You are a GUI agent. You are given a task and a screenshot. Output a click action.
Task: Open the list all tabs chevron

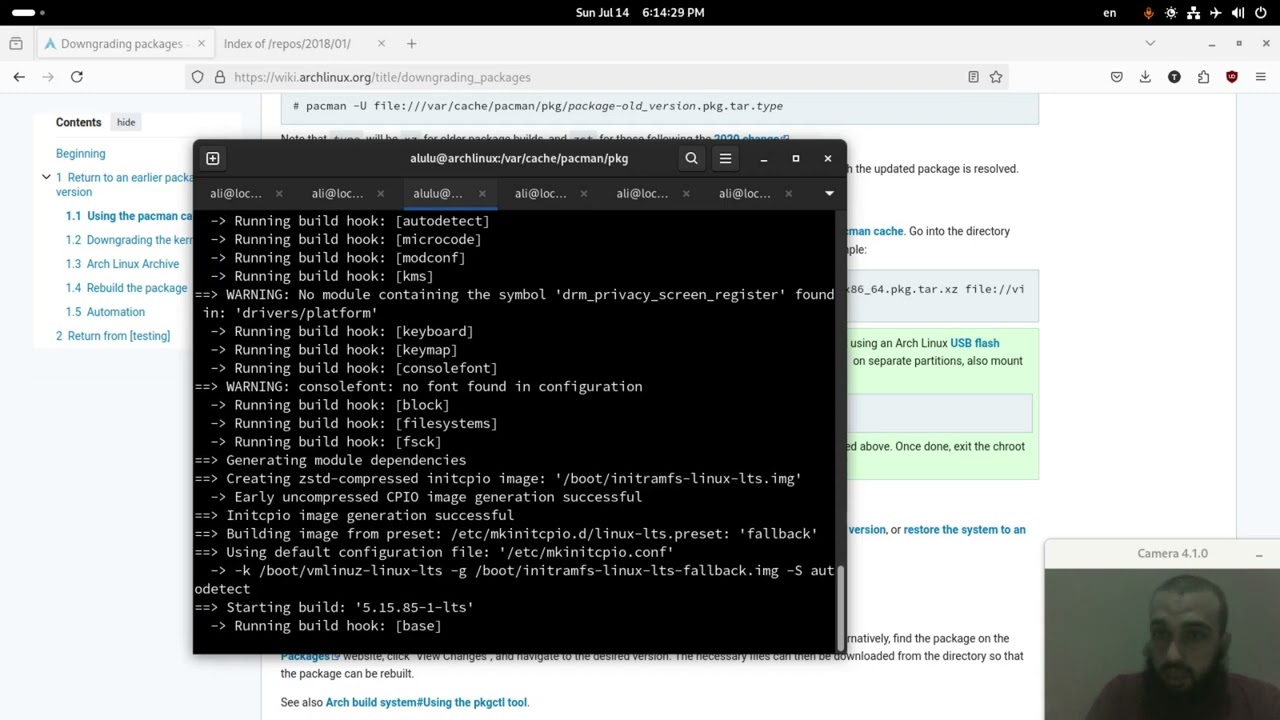point(1150,43)
